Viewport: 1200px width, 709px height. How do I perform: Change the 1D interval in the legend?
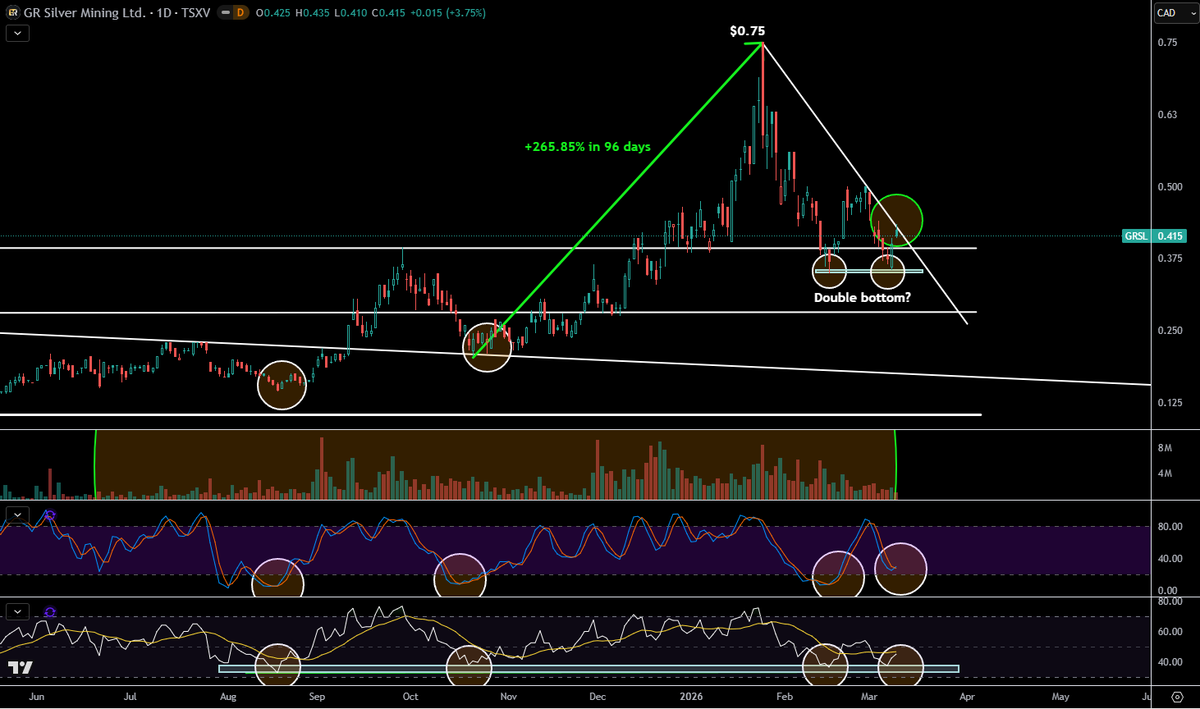pyautogui.click(x=163, y=13)
